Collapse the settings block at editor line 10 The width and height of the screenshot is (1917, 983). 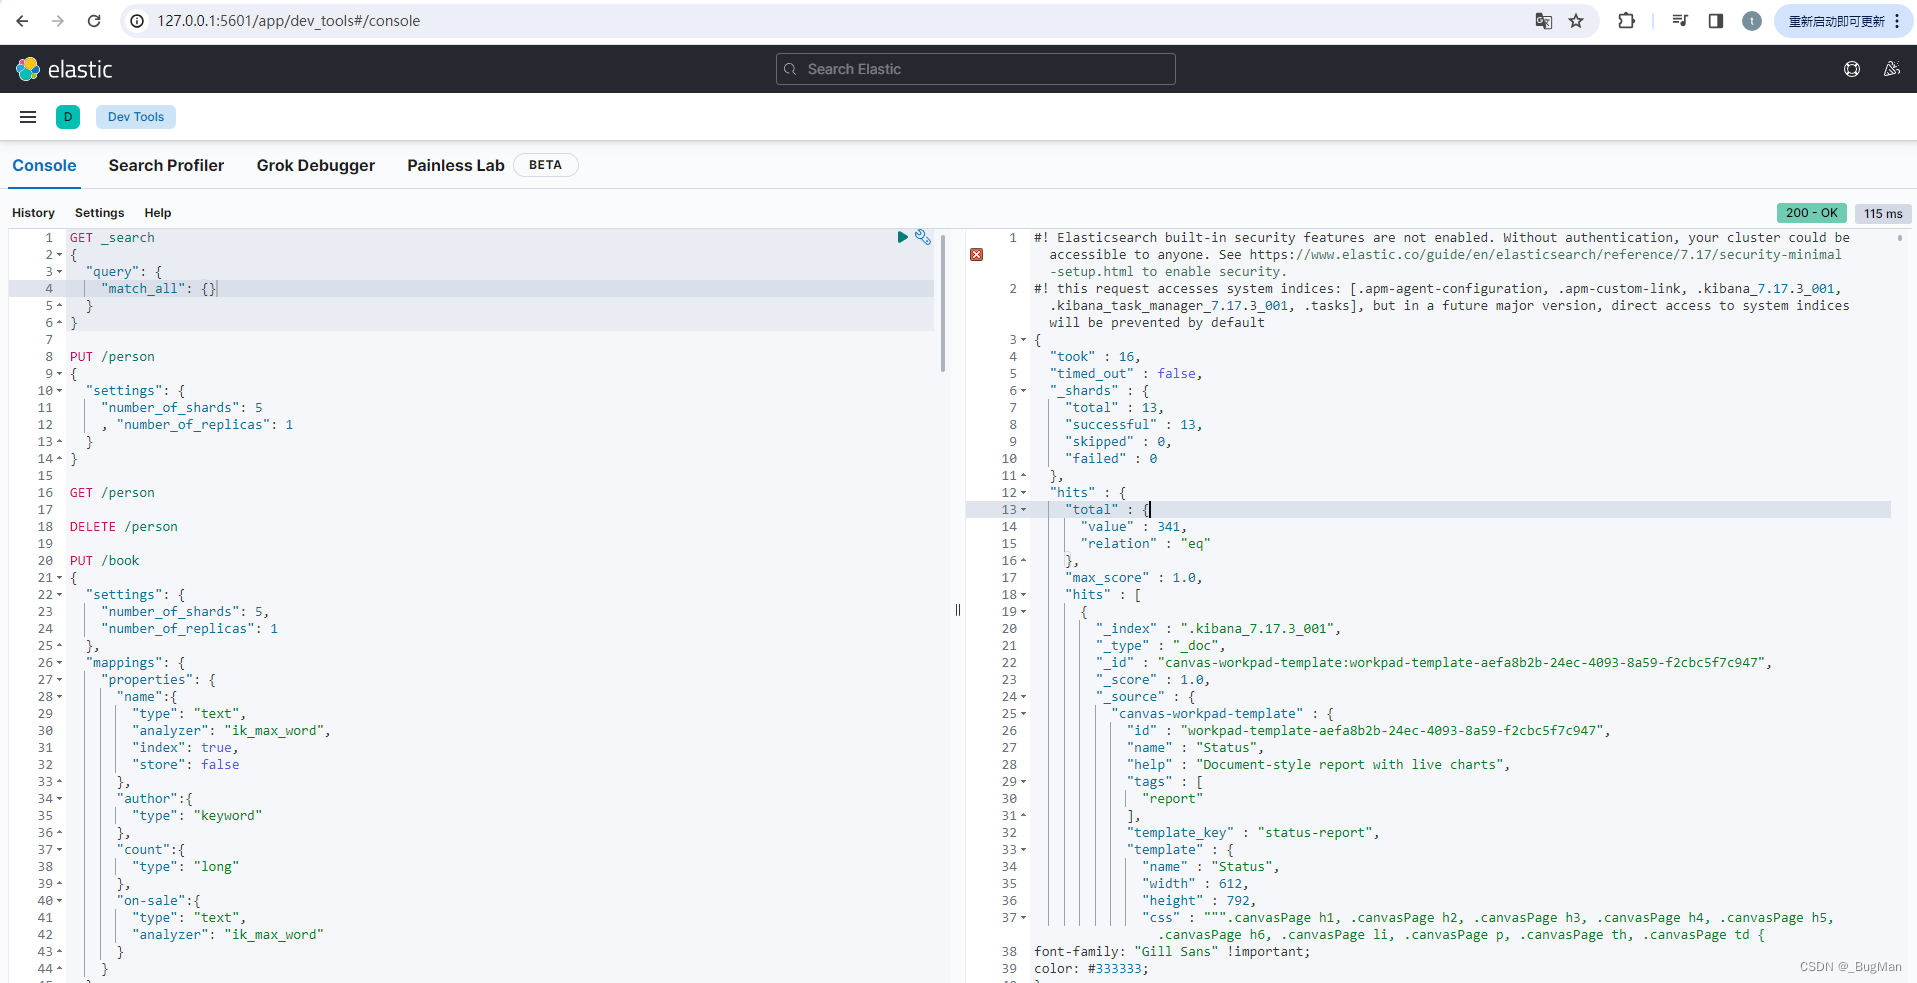59,391
